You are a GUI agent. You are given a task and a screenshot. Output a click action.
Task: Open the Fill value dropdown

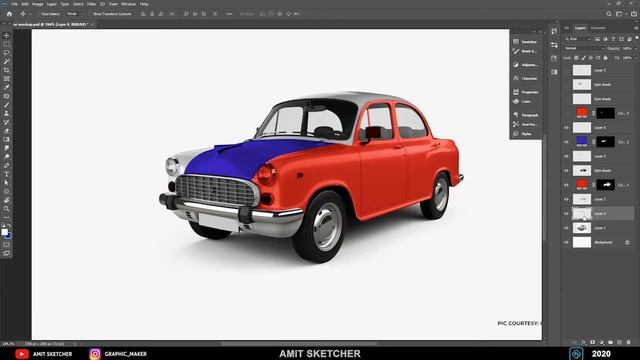point(636,58)
